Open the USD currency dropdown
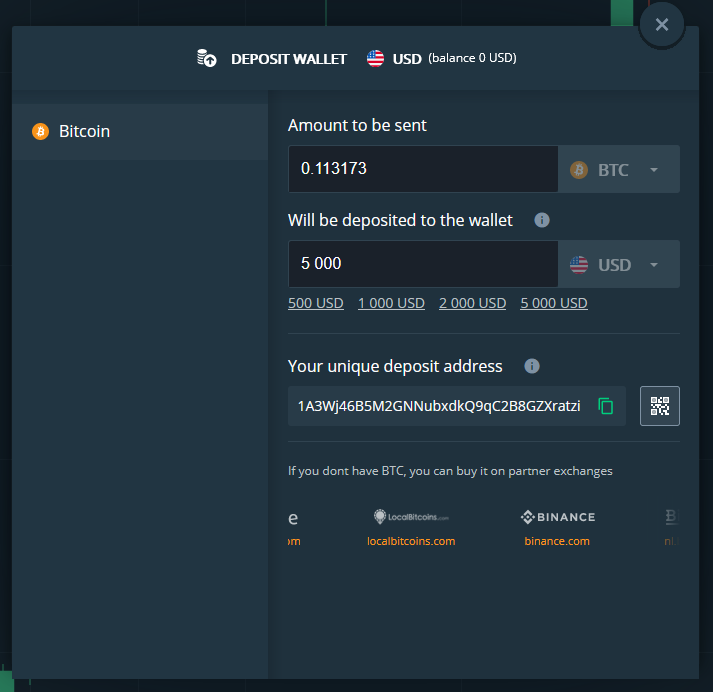Image resolution: width=713 pixels, height=692 pixels. click(619, 264)
